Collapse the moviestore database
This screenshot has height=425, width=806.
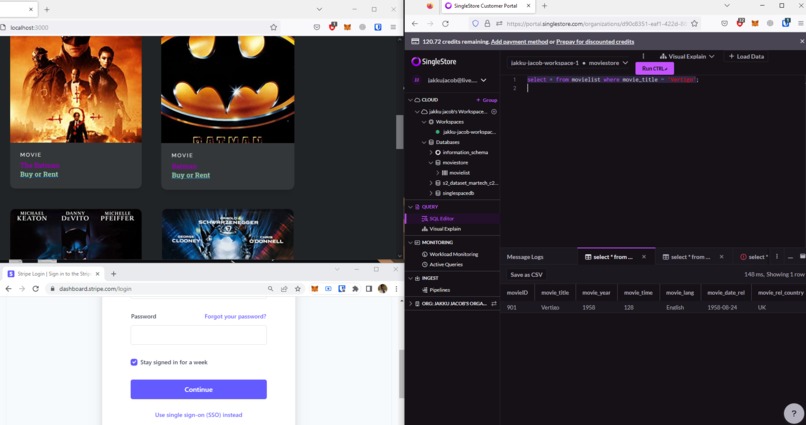pos(431,162)
